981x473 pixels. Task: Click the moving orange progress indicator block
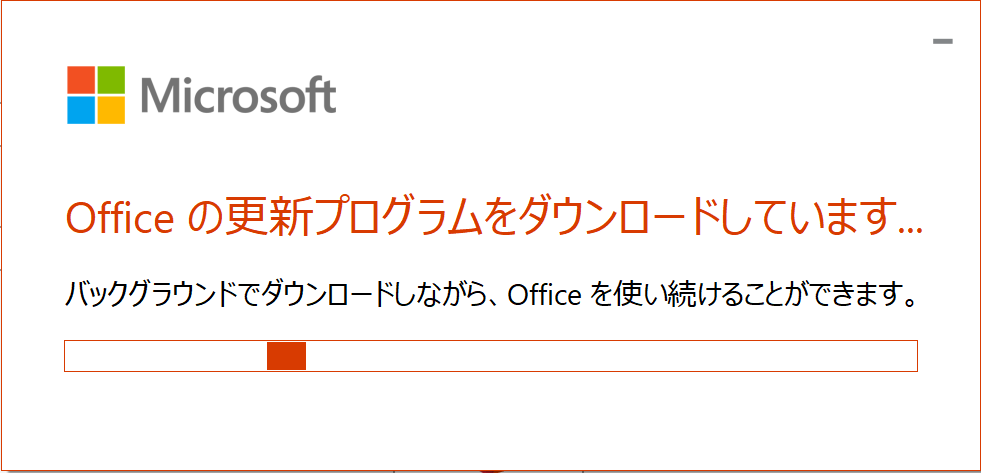(x=286, y=356)
